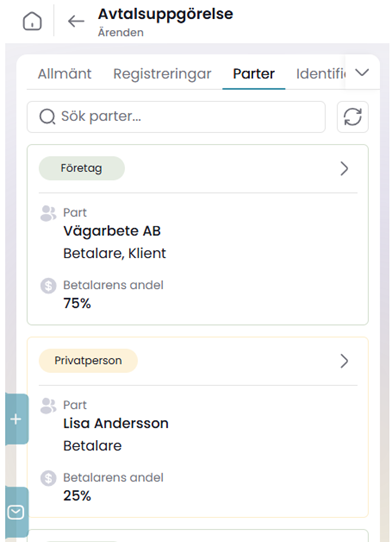Click the dollar icon beside 25% share
The width and height of the screenshot is (392, 542).
(48, 478)
